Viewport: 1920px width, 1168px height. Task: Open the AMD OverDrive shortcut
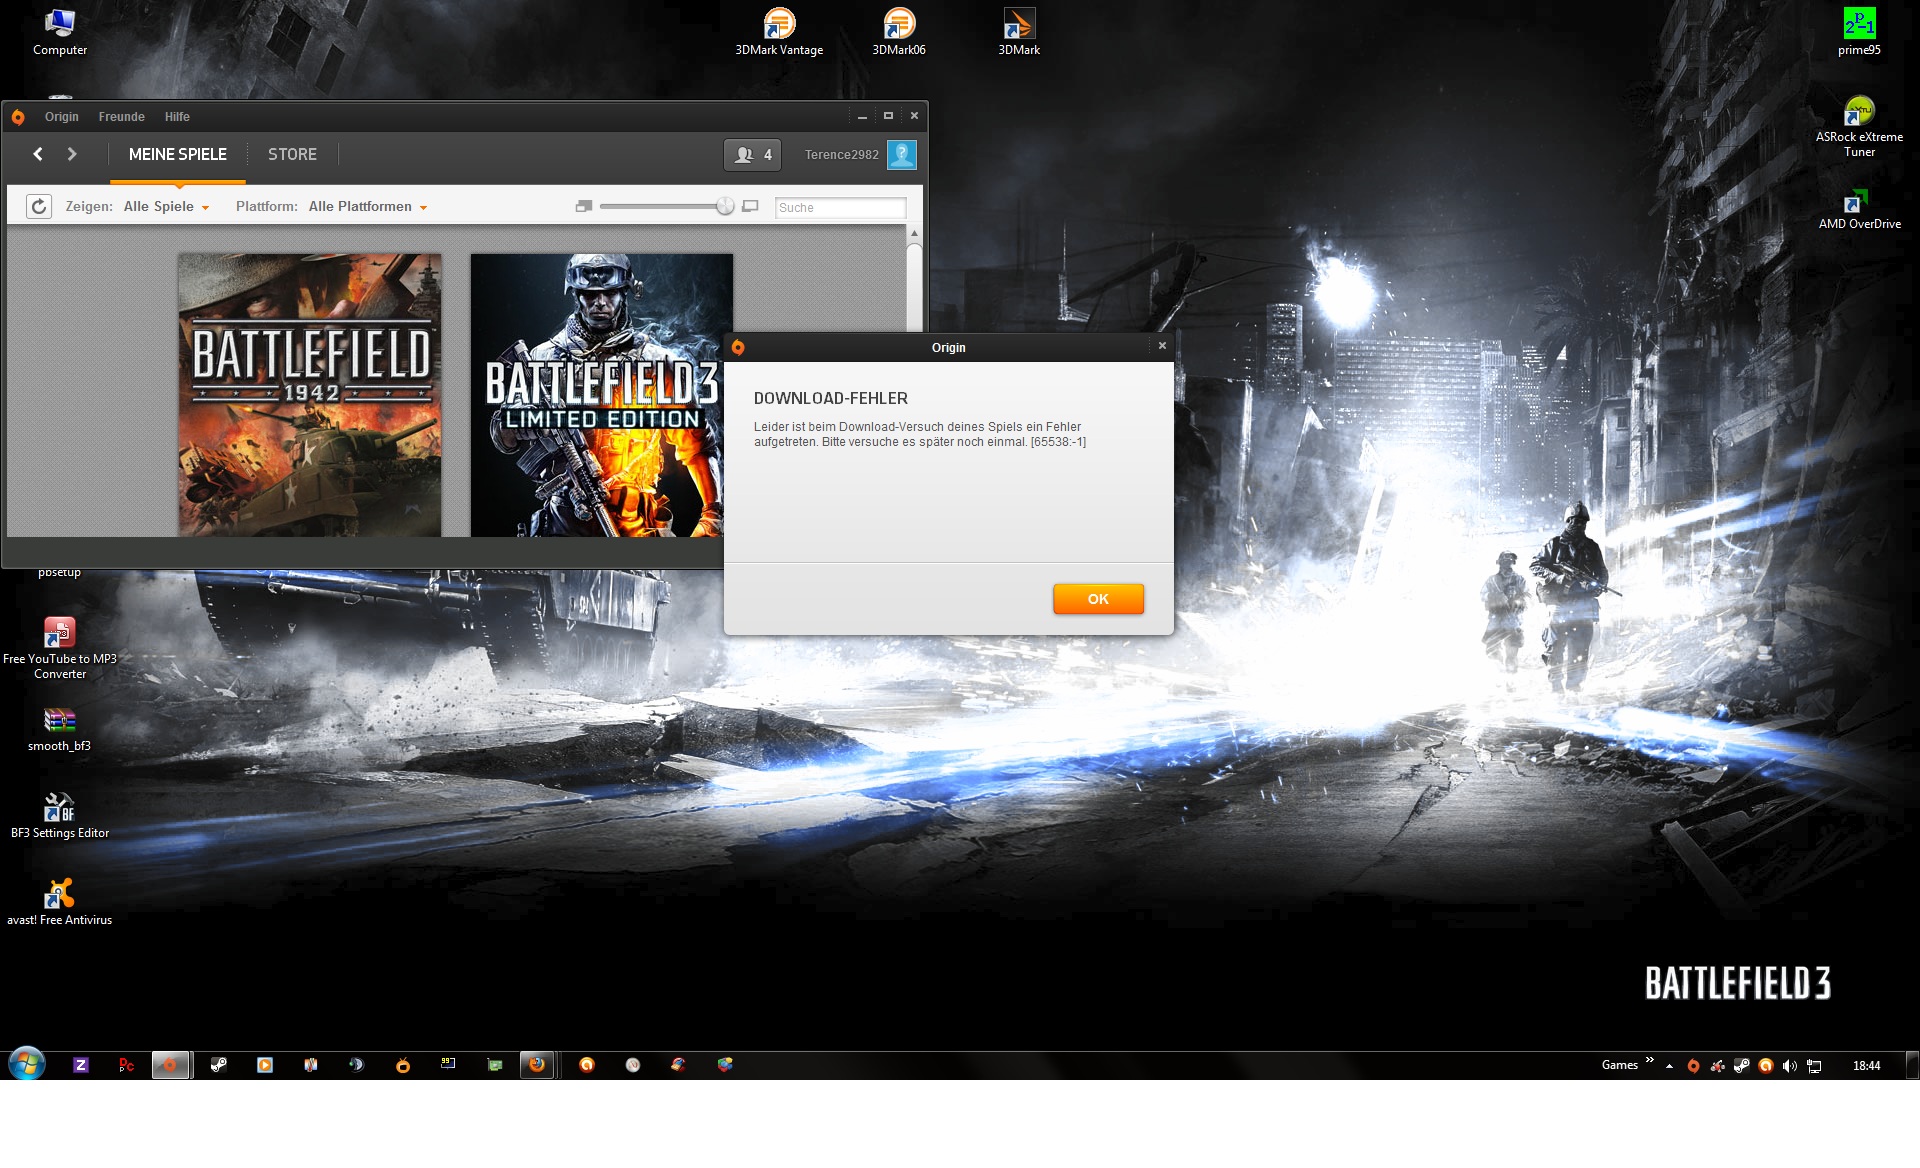(x=1859, y=208)
